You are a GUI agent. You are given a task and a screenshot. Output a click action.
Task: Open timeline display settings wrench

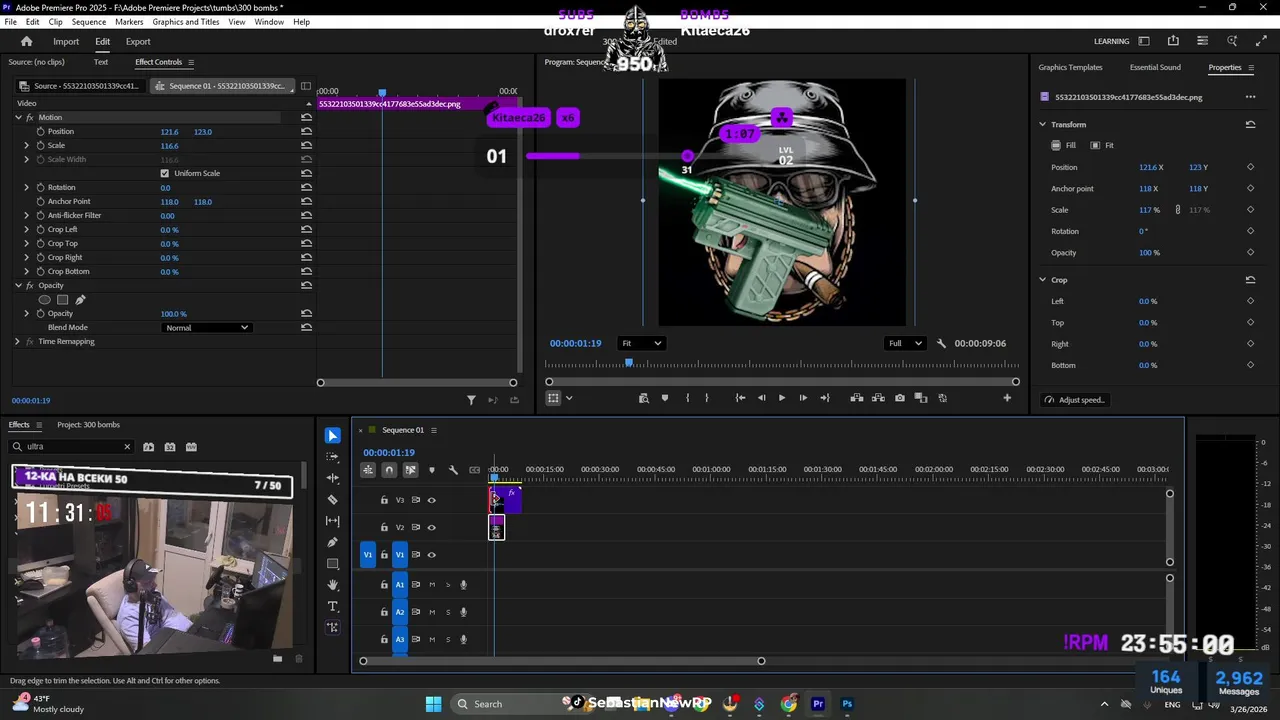click(453, 470)
